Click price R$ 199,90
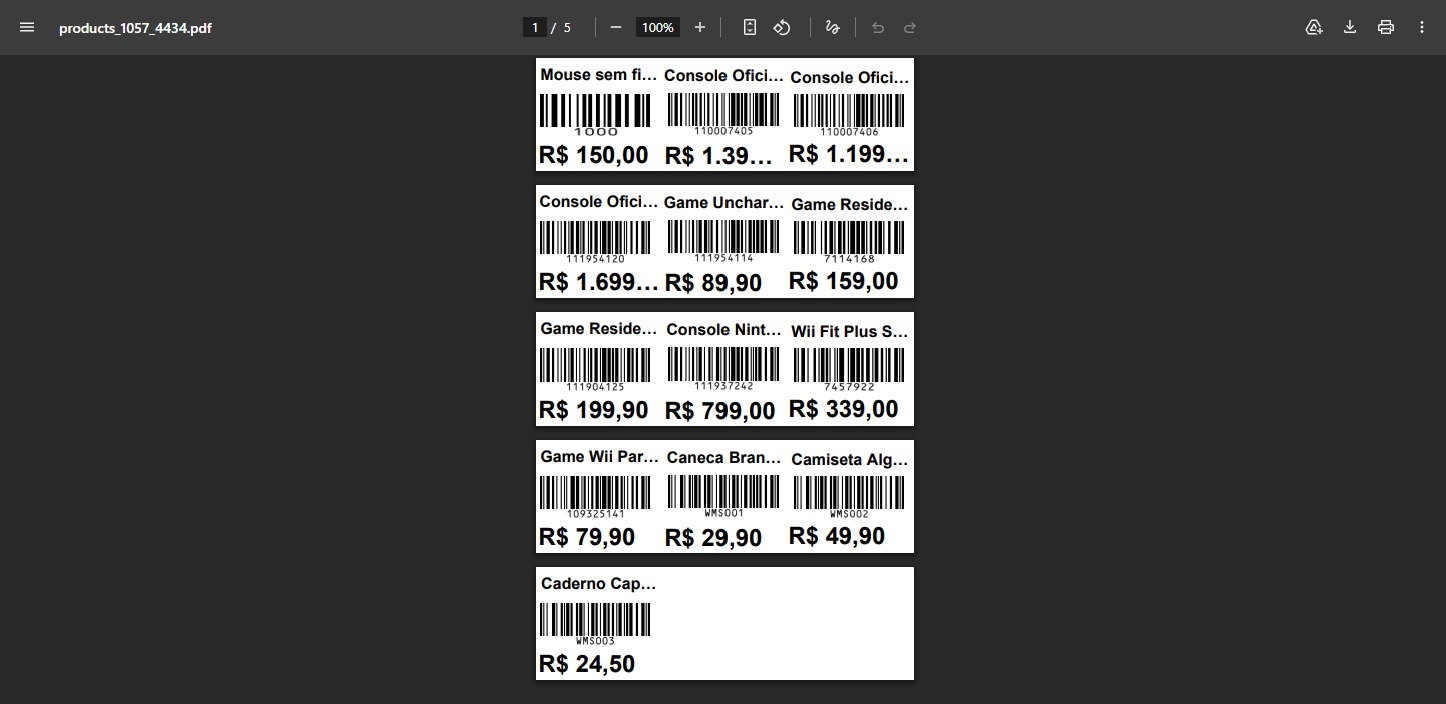1446x704 pixels. point(594,410)
